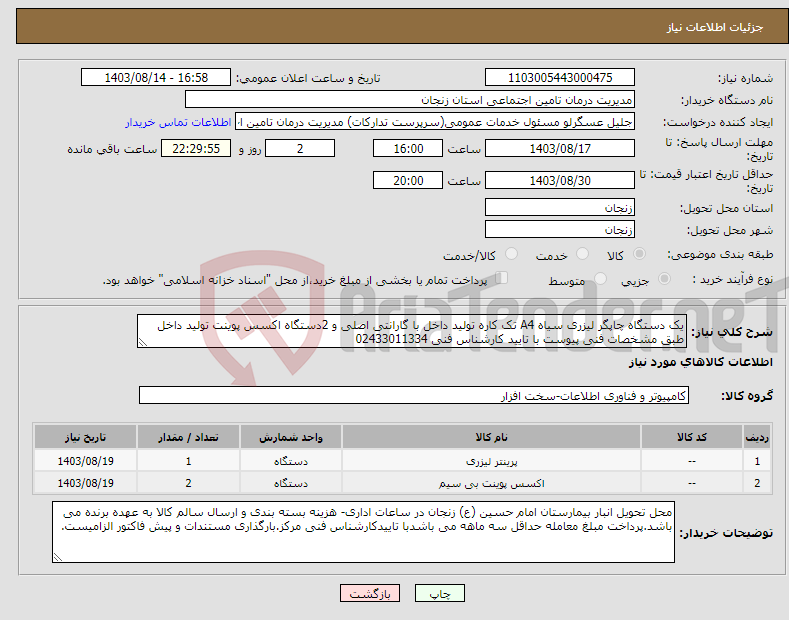Select the کالا radio button
The image size is (789, 620).
(x=639, y=254)
